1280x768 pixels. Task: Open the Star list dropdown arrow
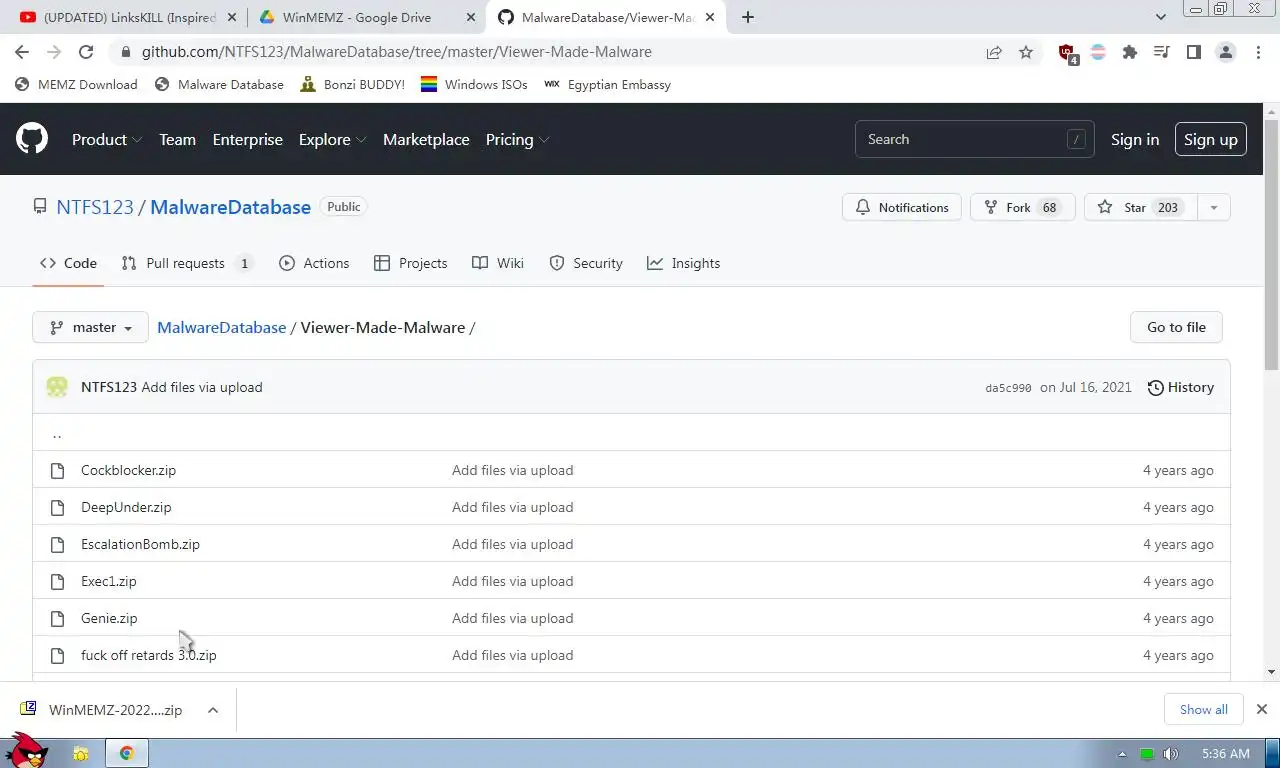click(1213, 207)
